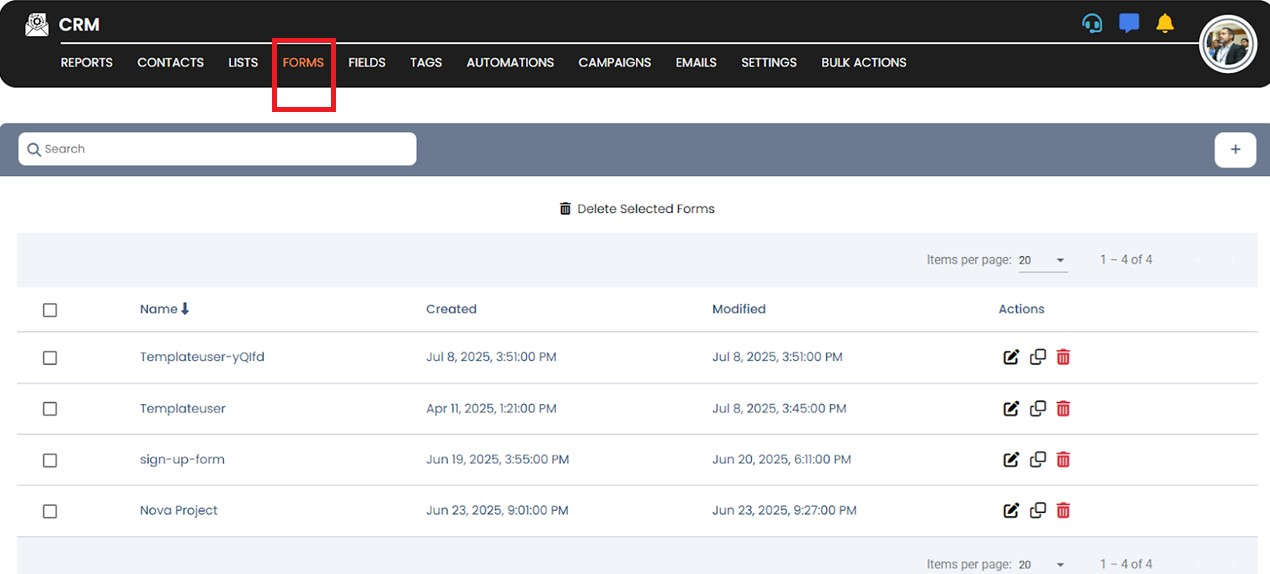Duplicate the Templateuser form created Apr 11
The image size is (1270, 574).
1038,408
